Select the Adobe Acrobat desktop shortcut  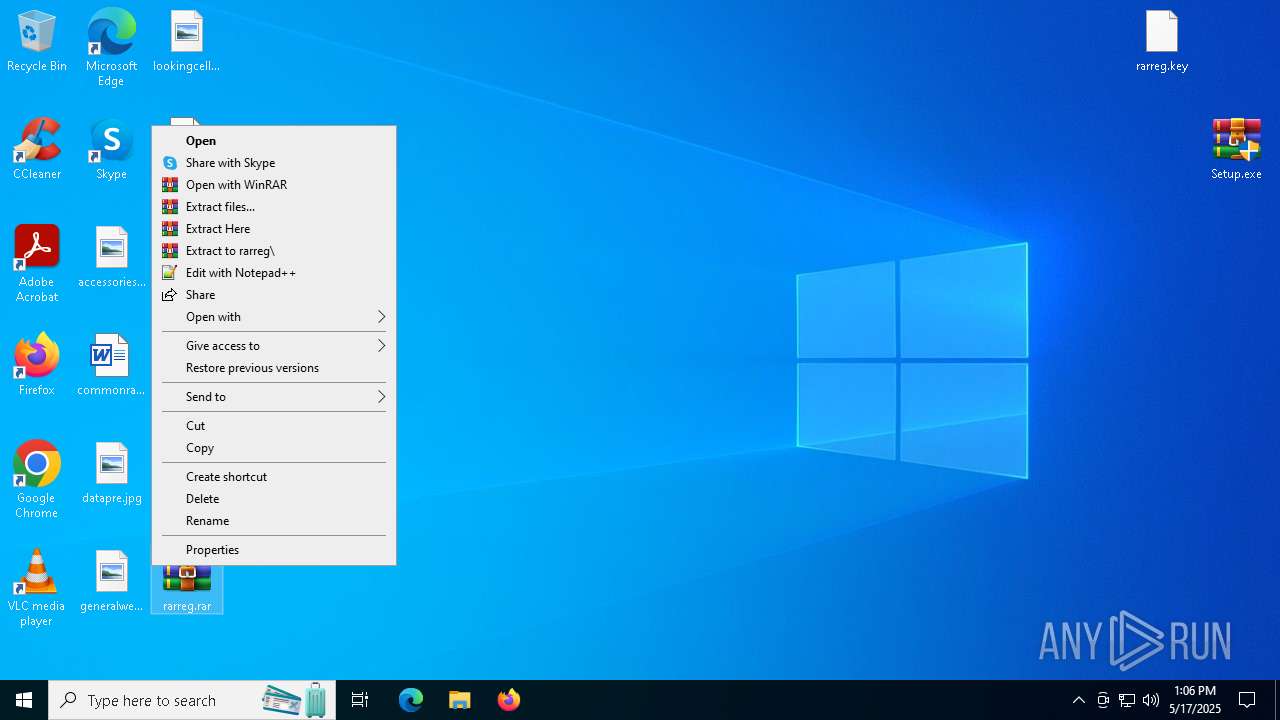37,264
